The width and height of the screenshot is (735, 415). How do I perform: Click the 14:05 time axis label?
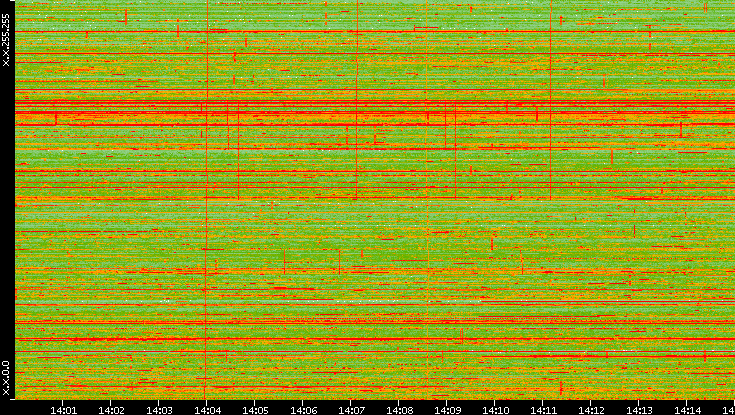pos(255,410)
